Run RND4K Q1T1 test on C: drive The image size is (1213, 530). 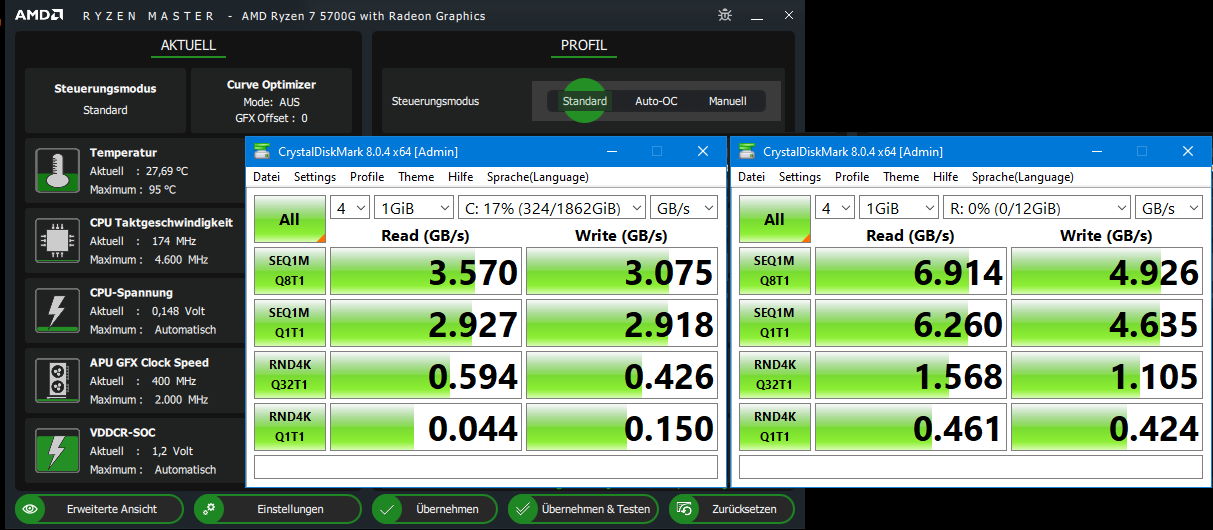290,427
